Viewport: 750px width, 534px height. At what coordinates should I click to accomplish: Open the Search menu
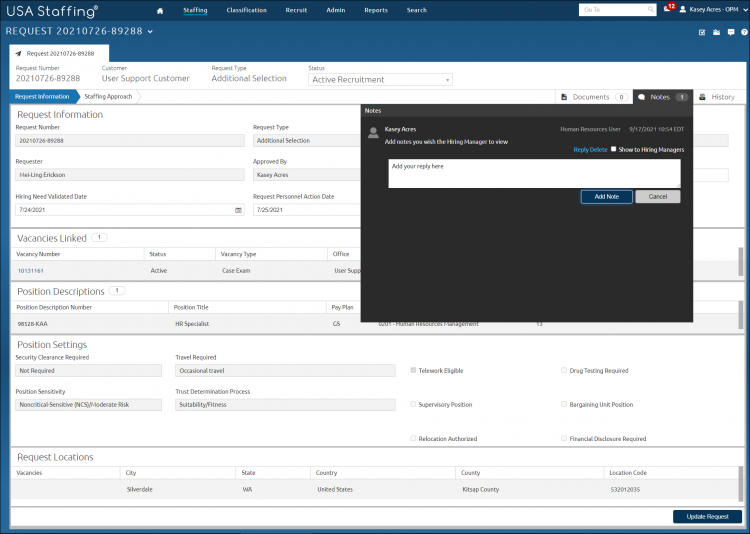tap(417, 10)
